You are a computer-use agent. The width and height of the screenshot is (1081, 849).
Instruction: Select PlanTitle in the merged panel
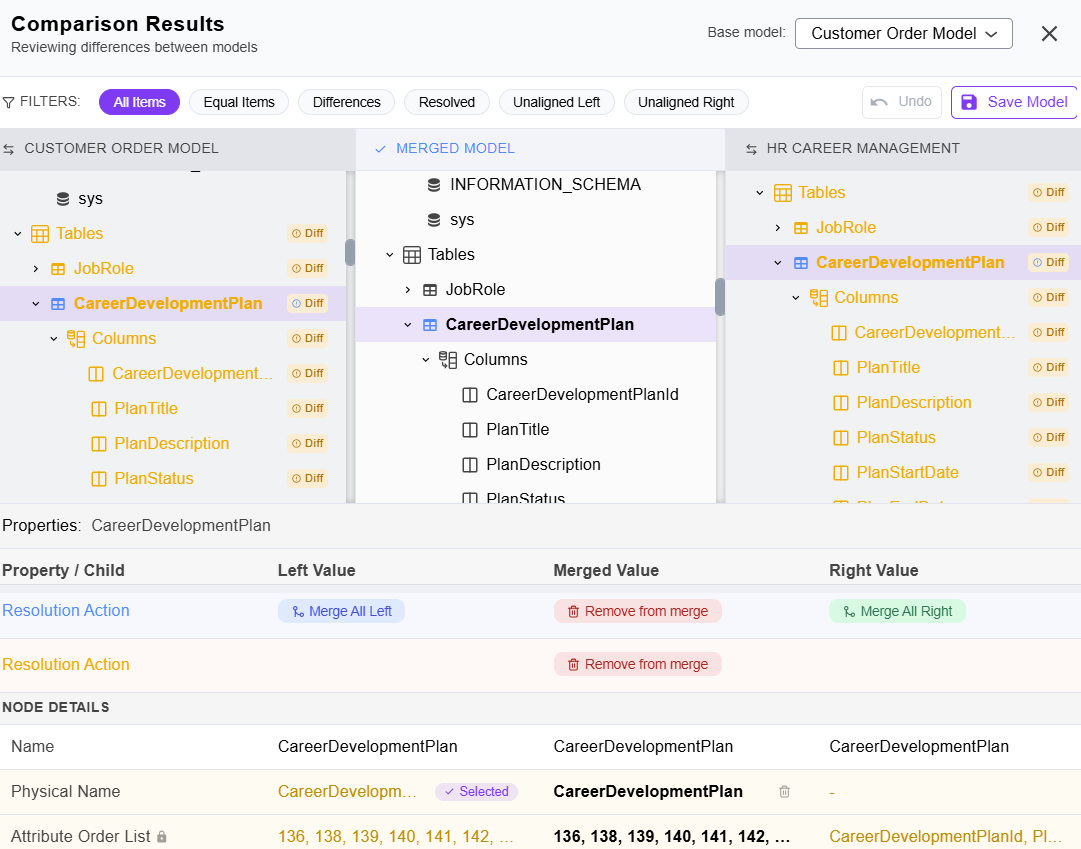(x=518, y=430)
